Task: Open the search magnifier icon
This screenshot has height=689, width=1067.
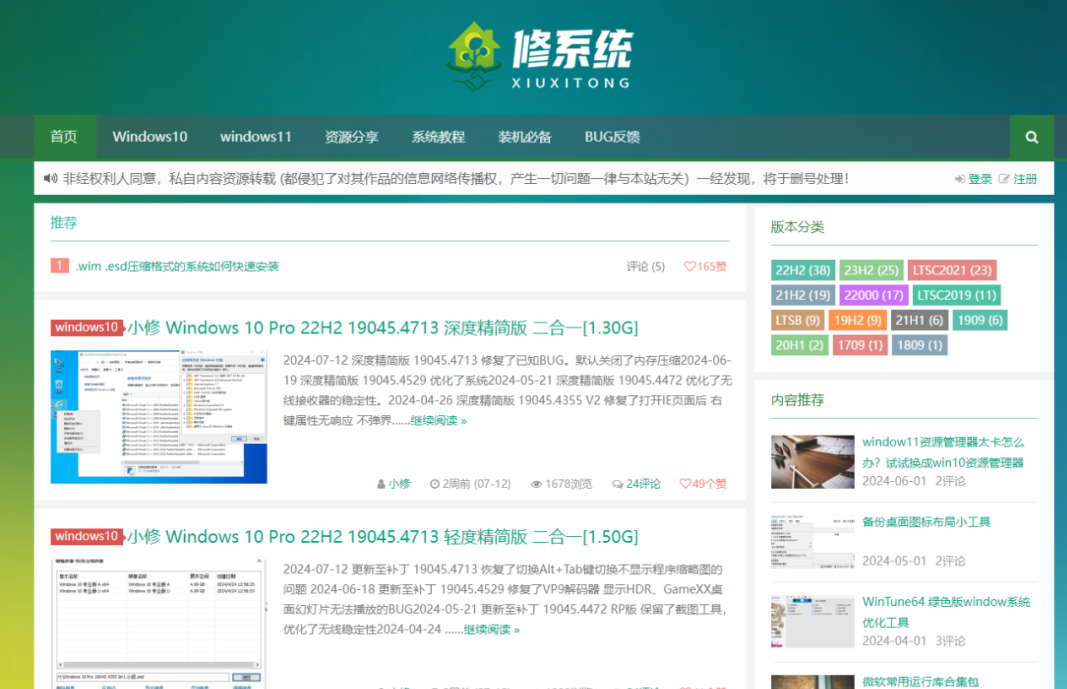Action: (1032, 137)
